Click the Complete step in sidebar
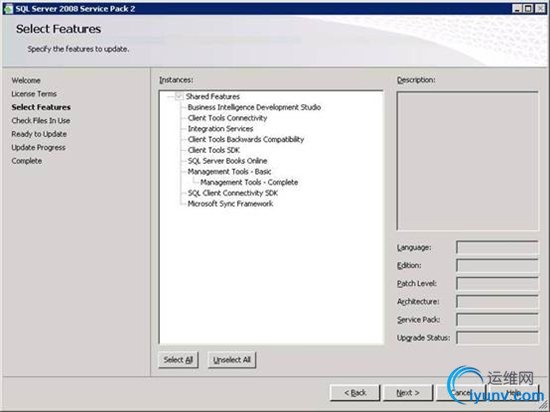Viewport: 550px width, 412px height. click(27, 161)
